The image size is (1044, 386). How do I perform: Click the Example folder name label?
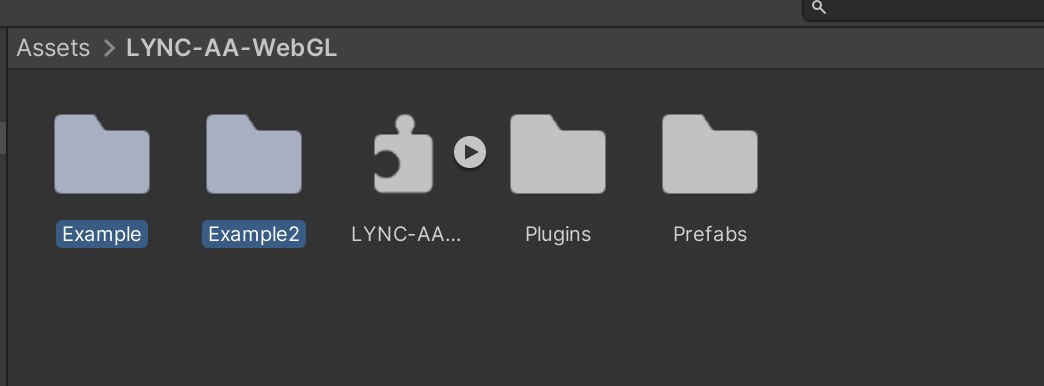(102, 234)
